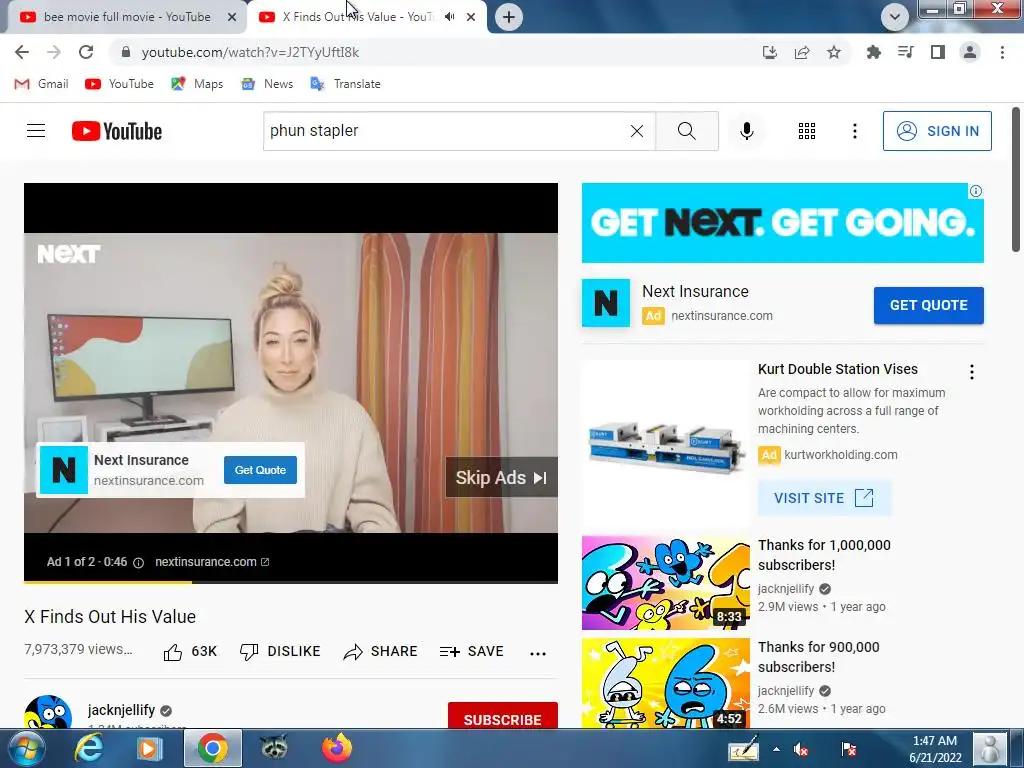
Task: Go to YouTube home via logo
Action: [x=117, y=131]
